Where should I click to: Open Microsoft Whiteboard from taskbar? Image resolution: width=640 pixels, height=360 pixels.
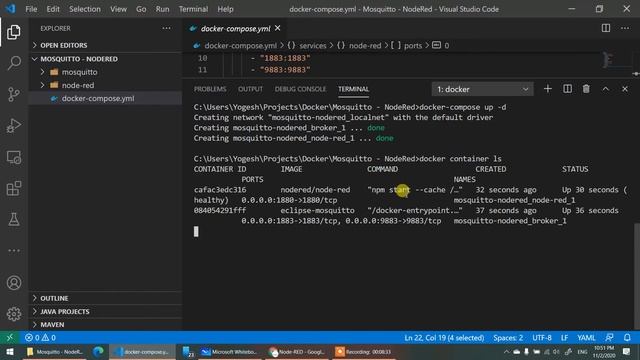[x=229, y=352]
